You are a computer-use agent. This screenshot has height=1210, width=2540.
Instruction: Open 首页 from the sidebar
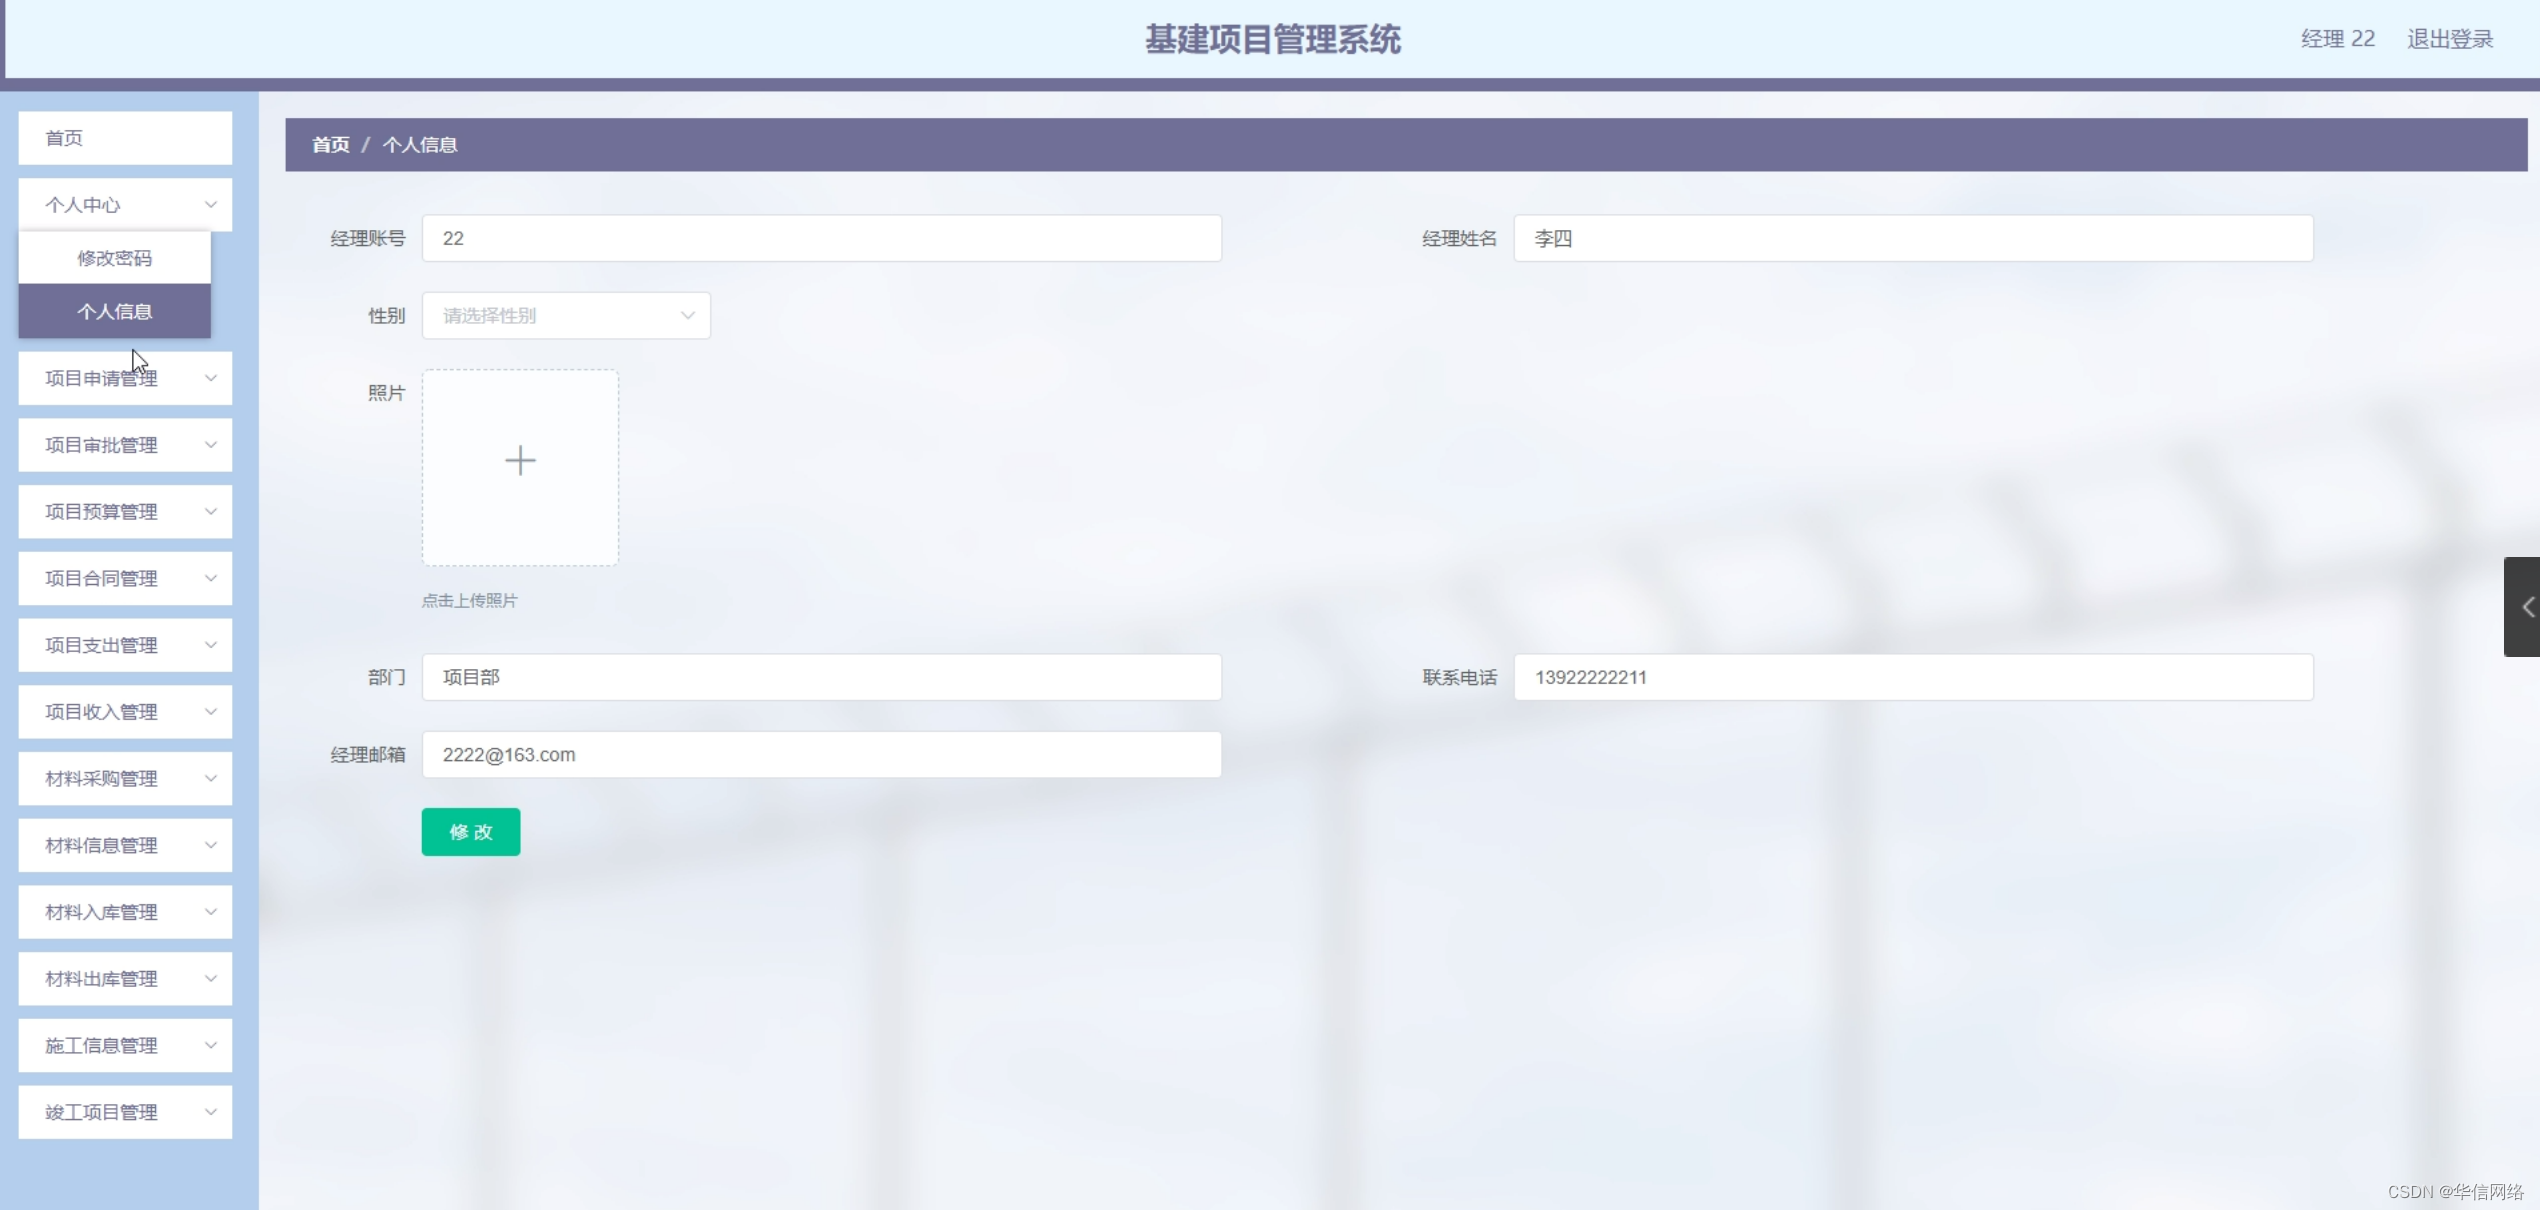click(x=124, y=138)
